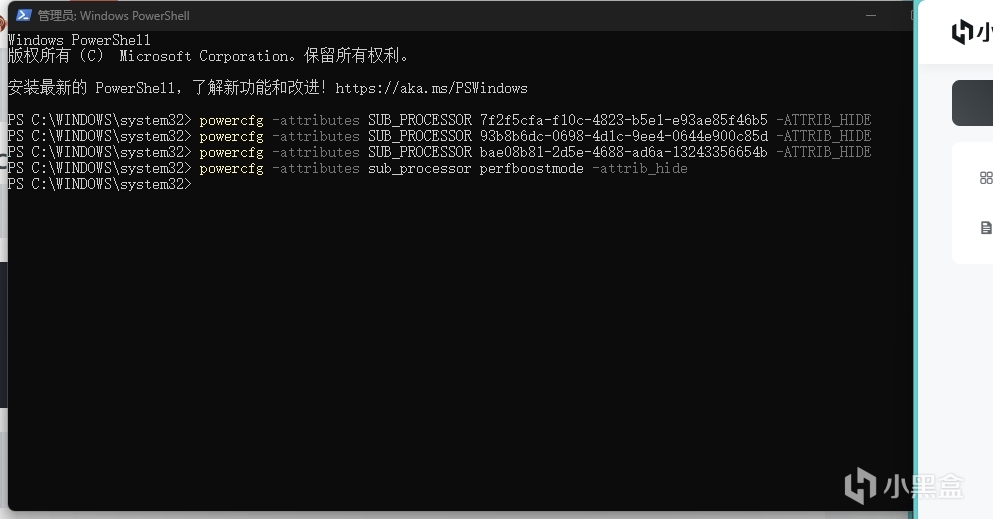Click the lowercase -attrib_hide parameter

pyautogui.click(x=640, y=168)
